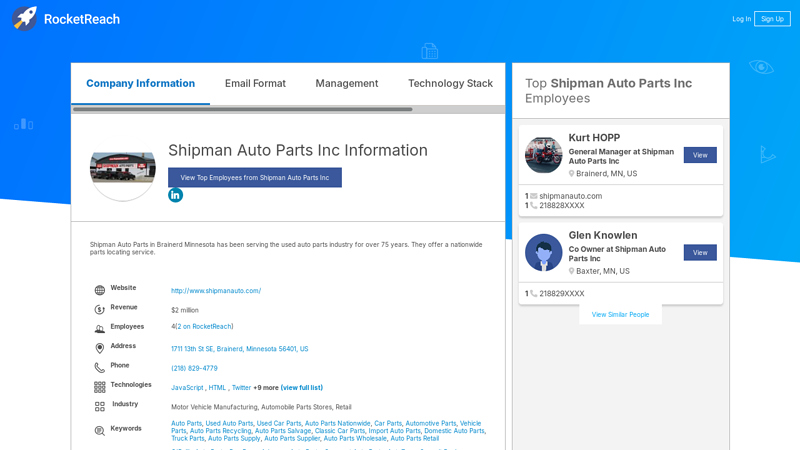This screenshot has height=450, width=800.
Task: Click the Import Auto Parts keyword link
Action: pos(394,431)
